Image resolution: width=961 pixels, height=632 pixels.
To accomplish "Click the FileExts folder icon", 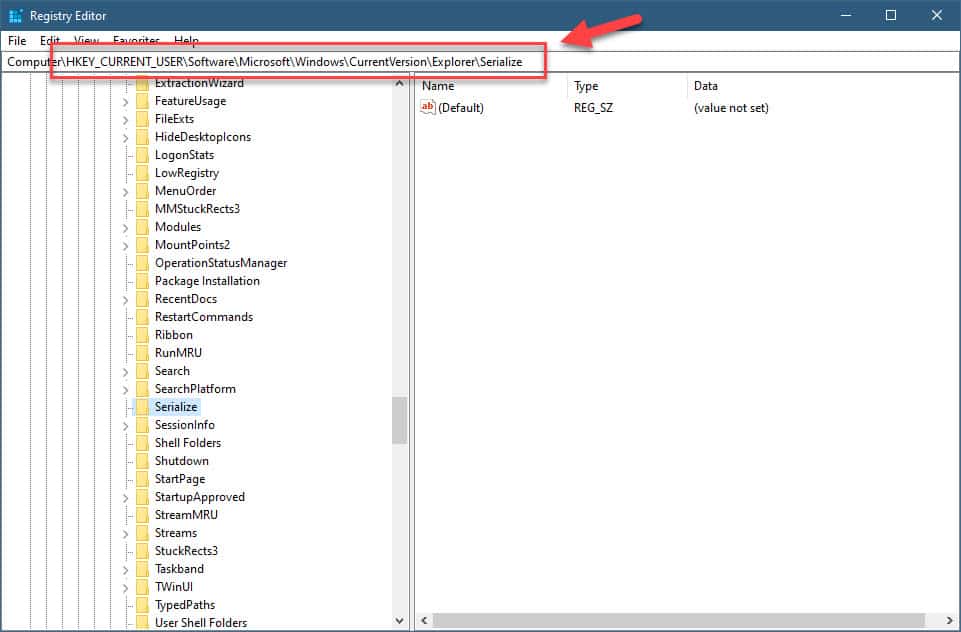I will 142,119.
